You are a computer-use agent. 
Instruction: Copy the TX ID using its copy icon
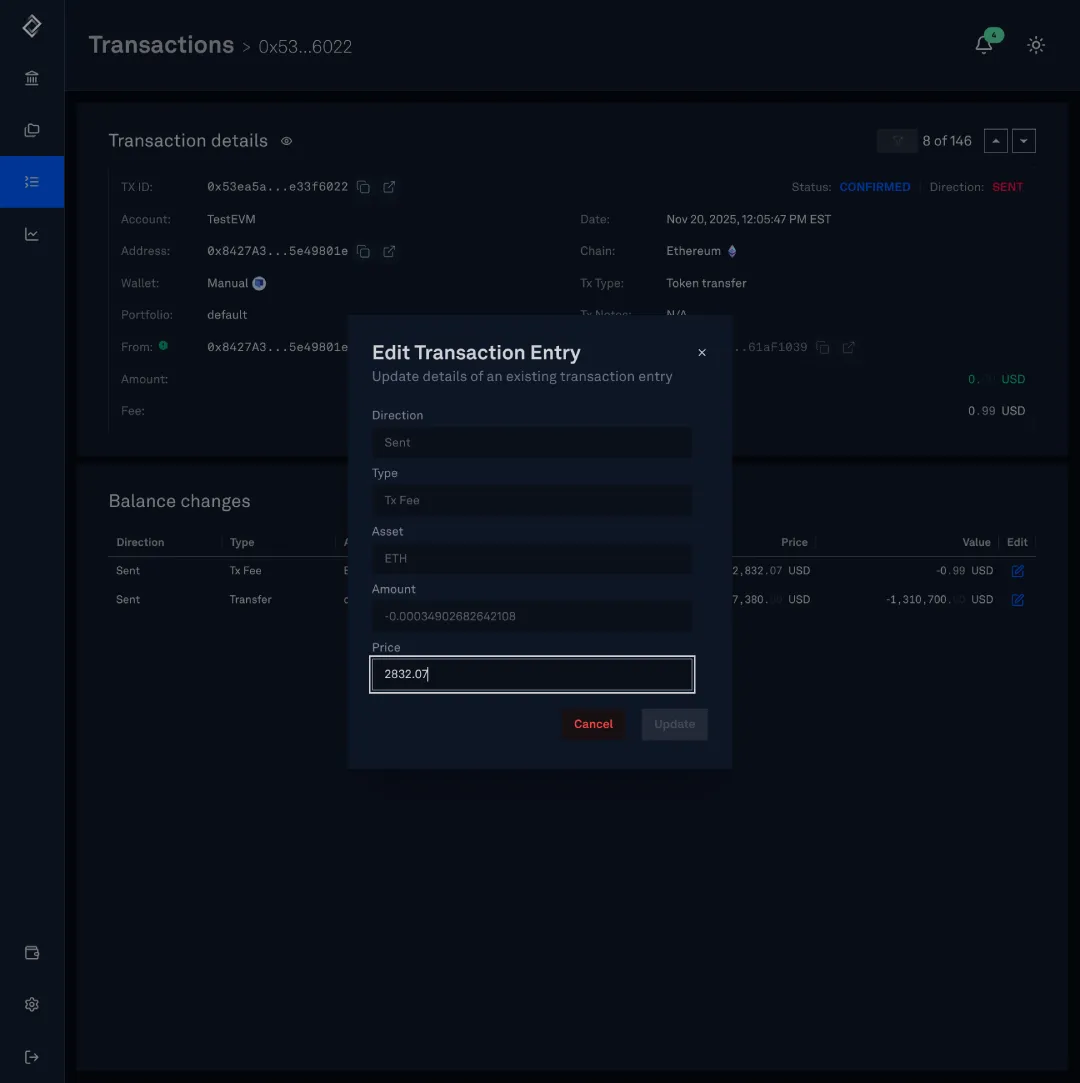click(363, 187)
